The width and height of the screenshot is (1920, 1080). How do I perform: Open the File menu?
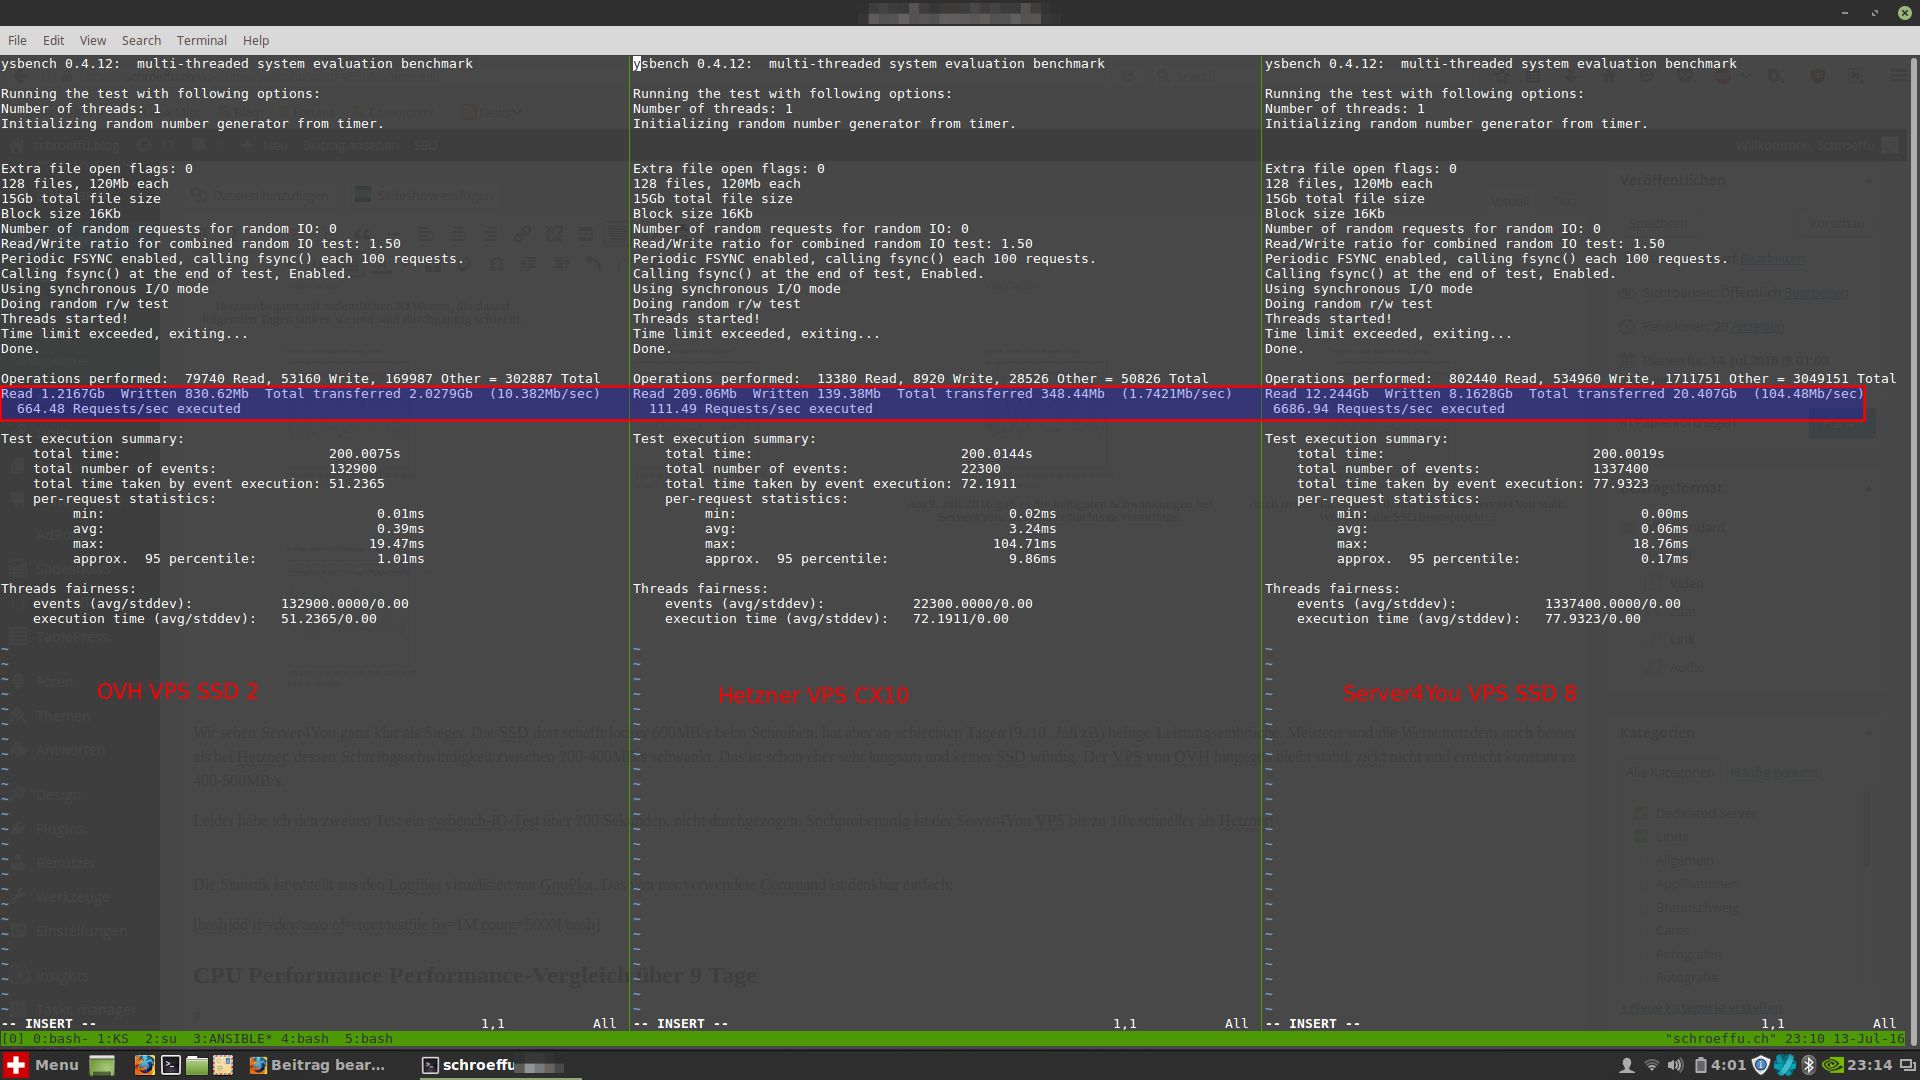point(17,40)
